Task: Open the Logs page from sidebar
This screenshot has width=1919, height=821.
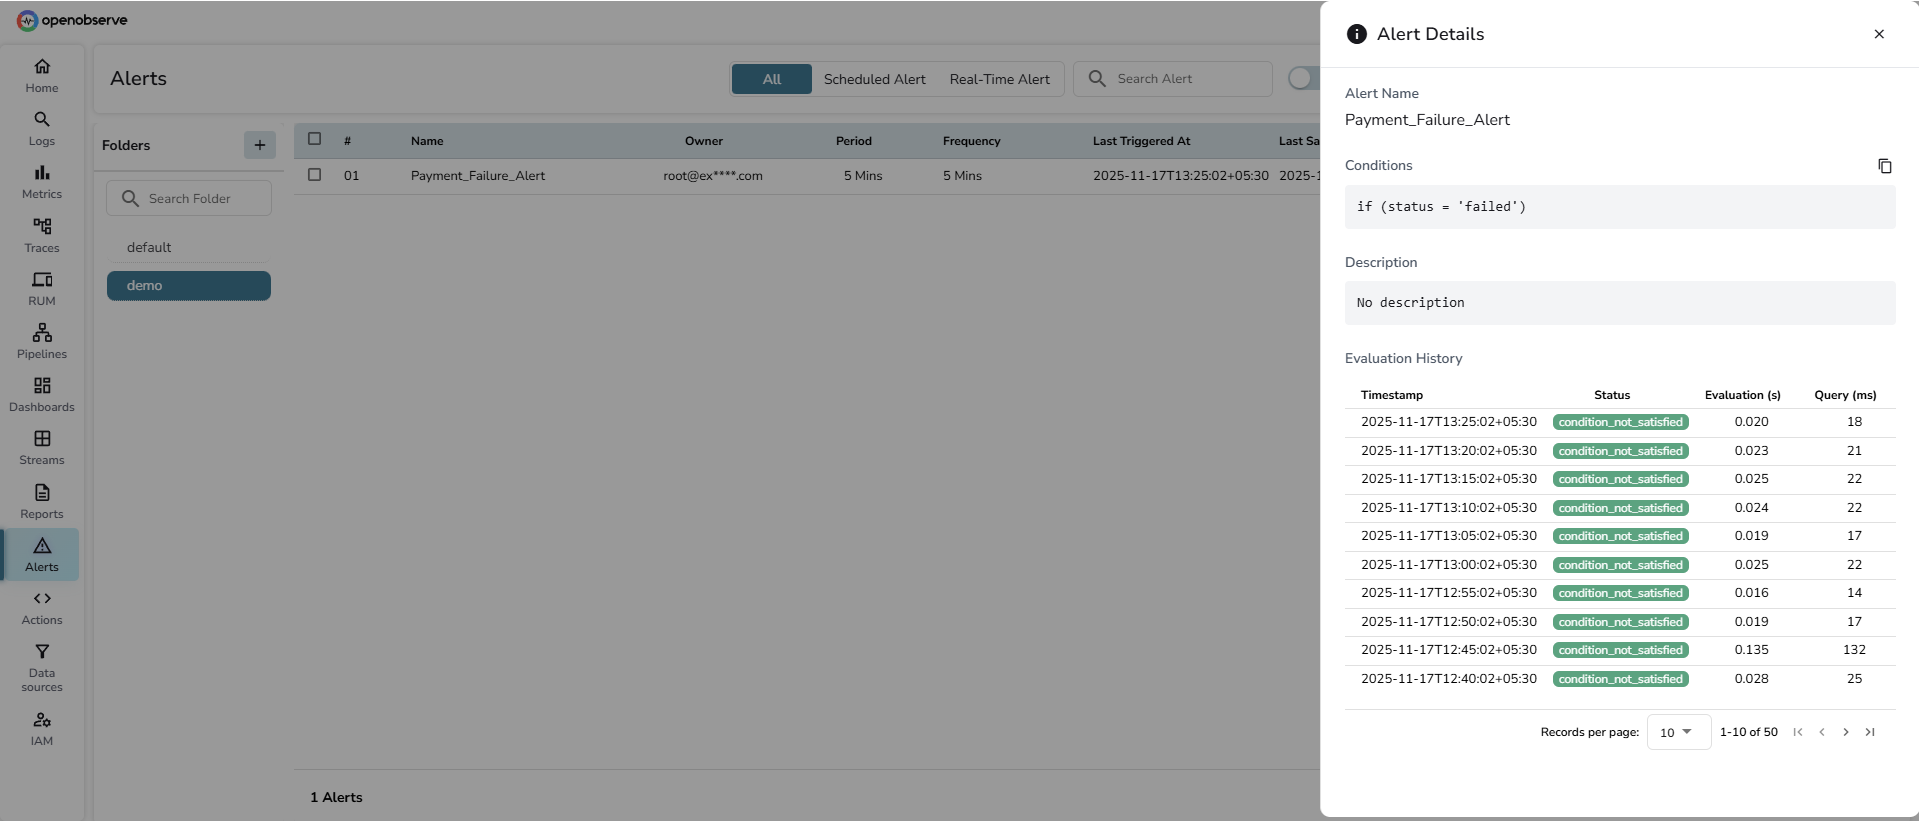Action: pos(42,129)
